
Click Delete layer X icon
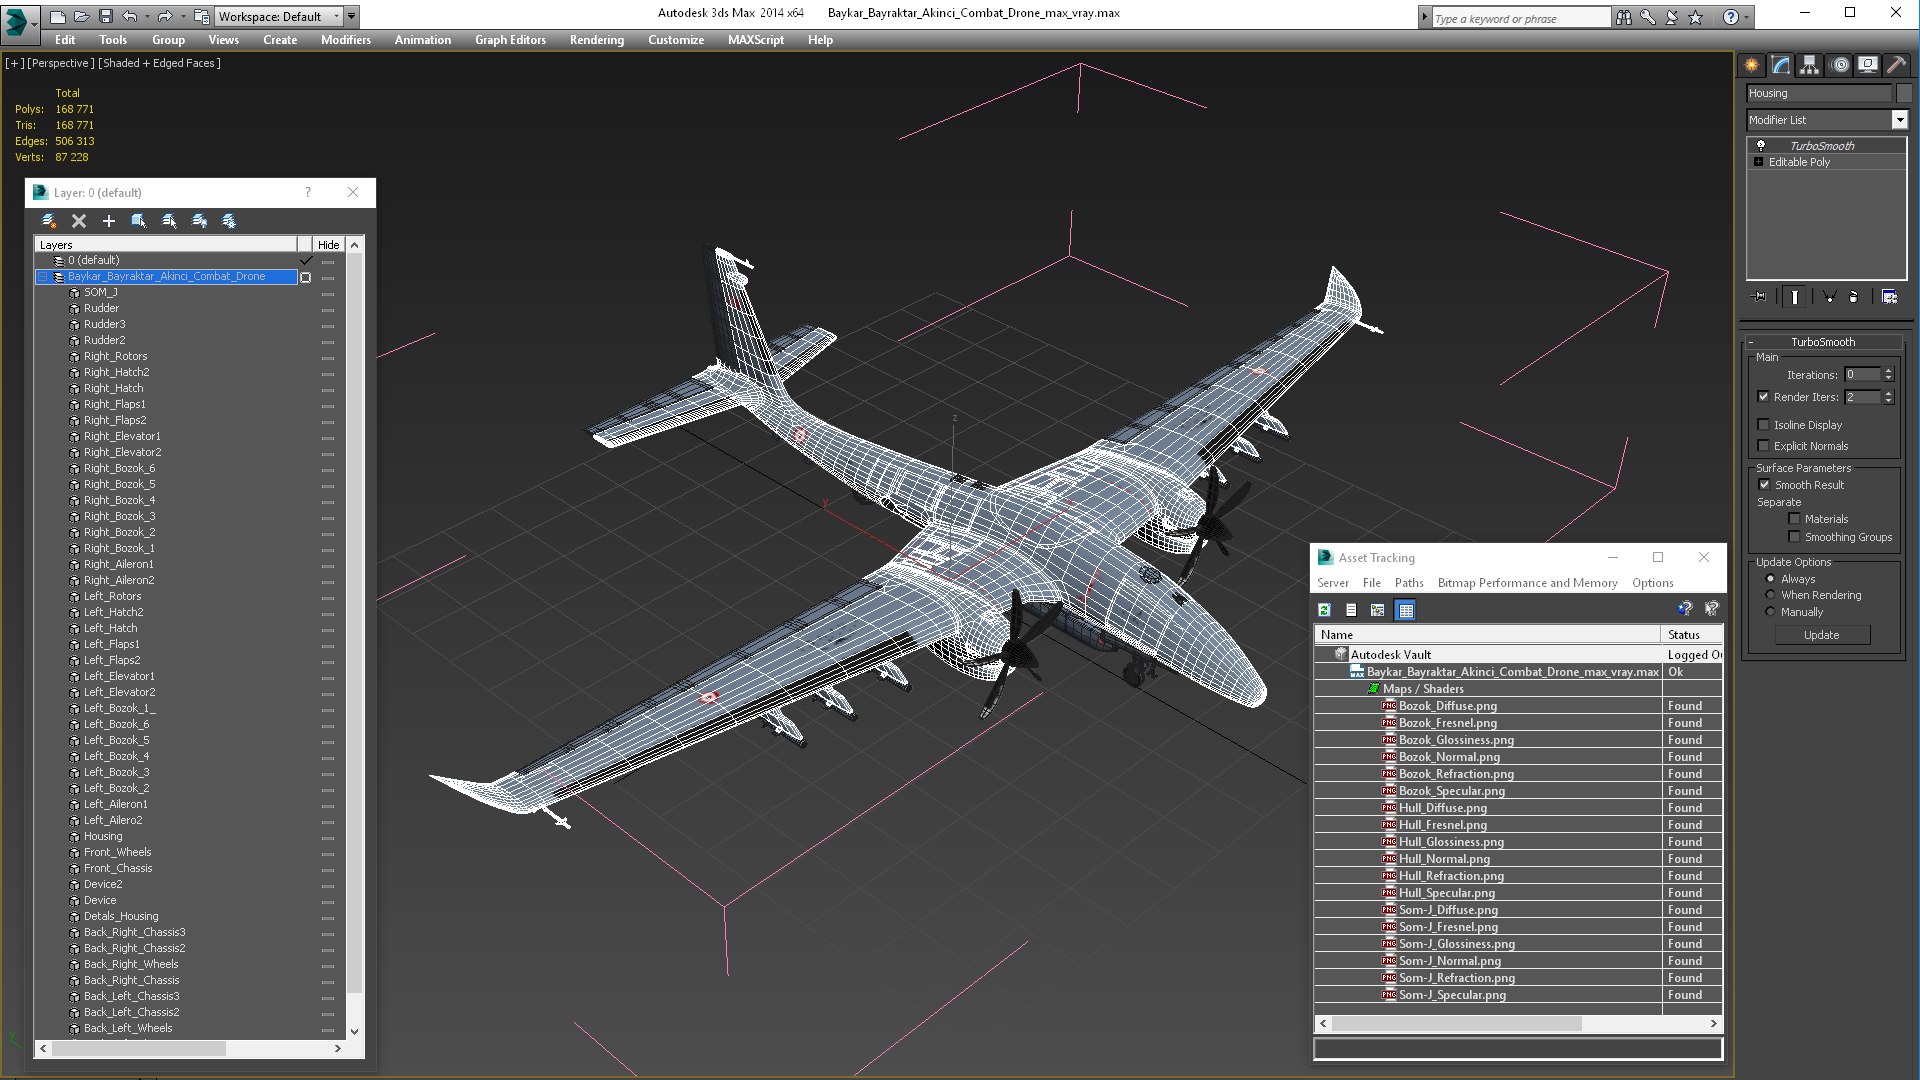click(79, 221)
